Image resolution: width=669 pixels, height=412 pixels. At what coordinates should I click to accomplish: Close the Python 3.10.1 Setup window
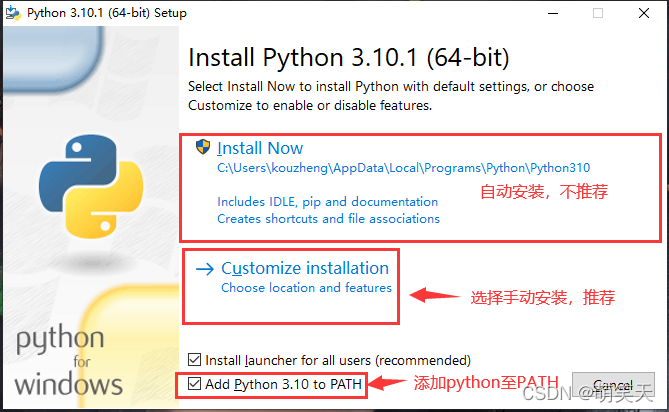coord(643,14)
